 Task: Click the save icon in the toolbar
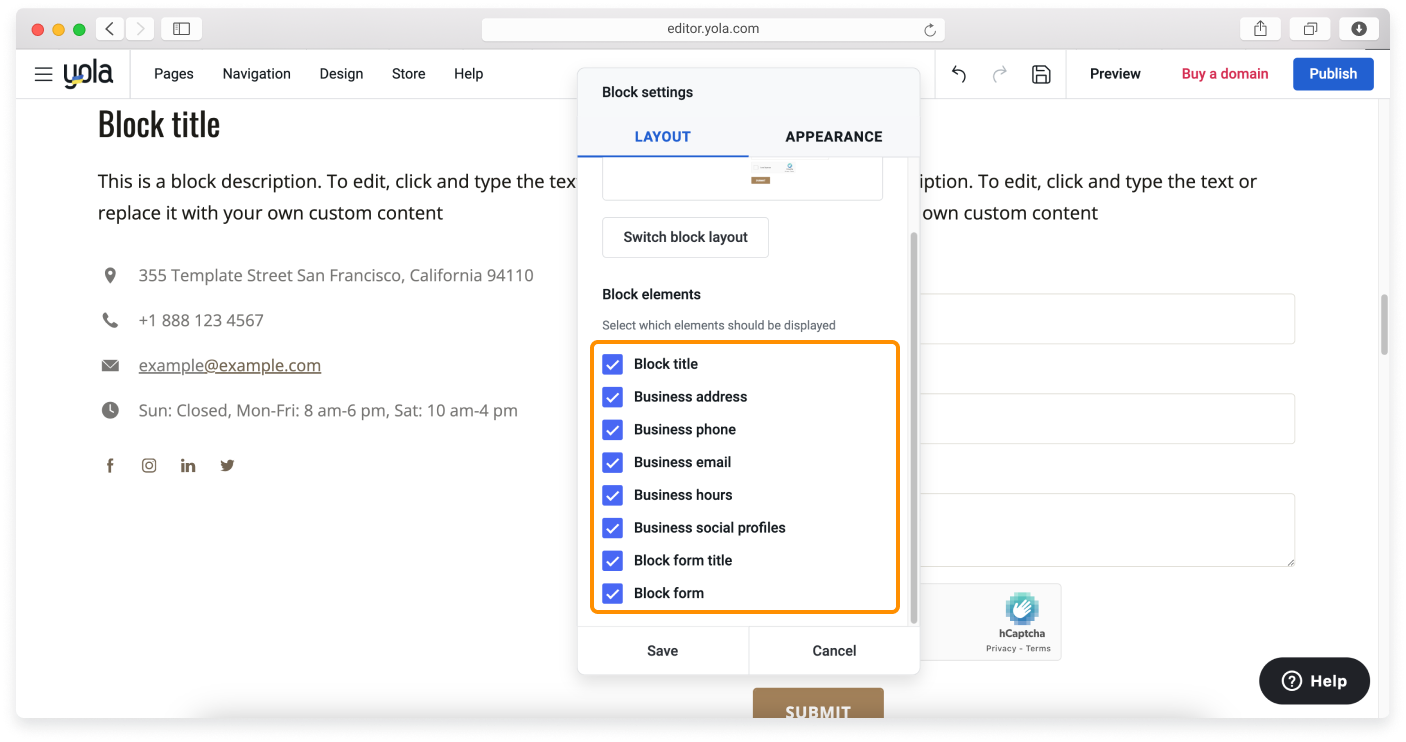tap(1041, 74)
